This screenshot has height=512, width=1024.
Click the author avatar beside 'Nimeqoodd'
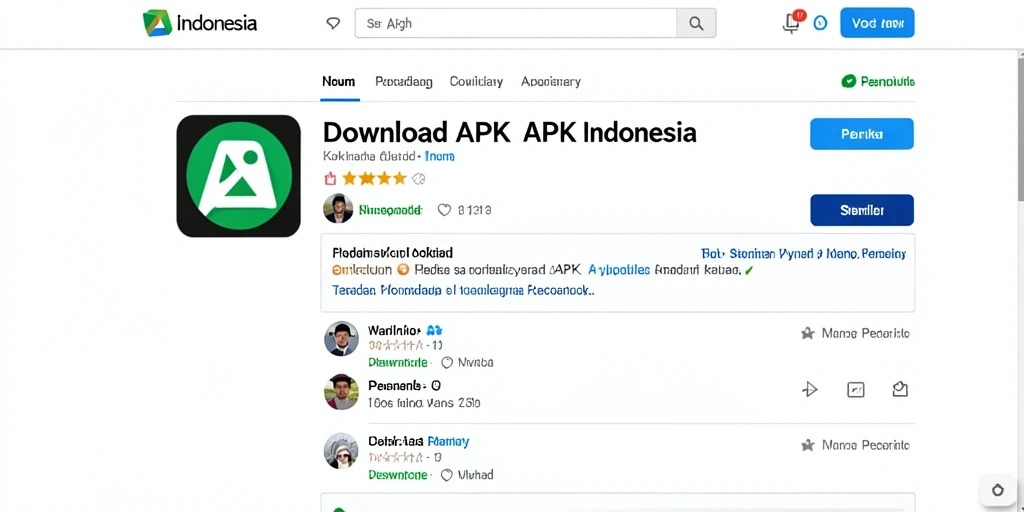[338, 208]
